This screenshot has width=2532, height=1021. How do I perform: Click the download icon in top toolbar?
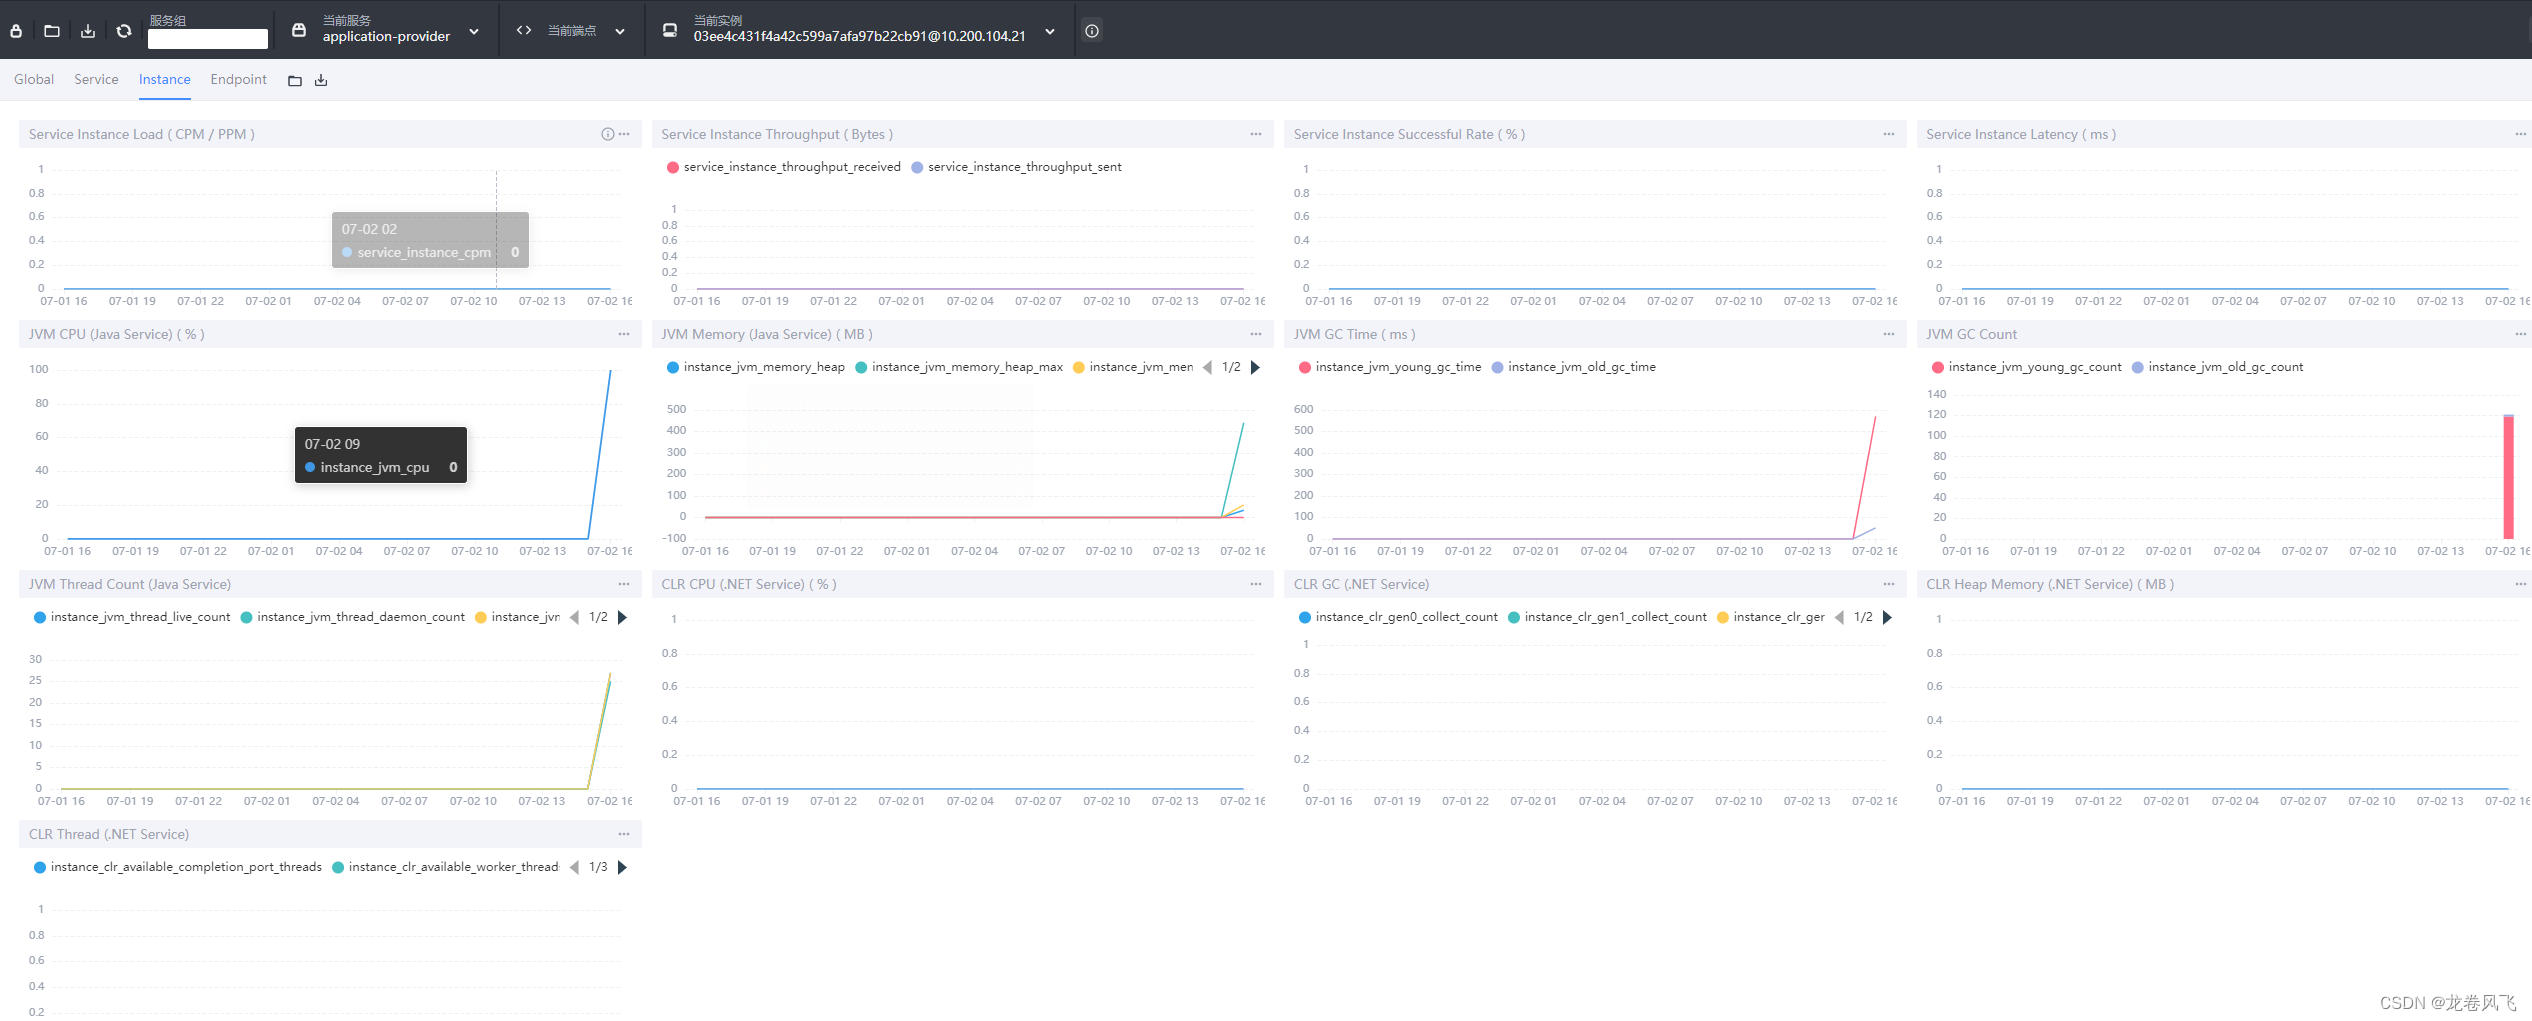pos(88,31)
